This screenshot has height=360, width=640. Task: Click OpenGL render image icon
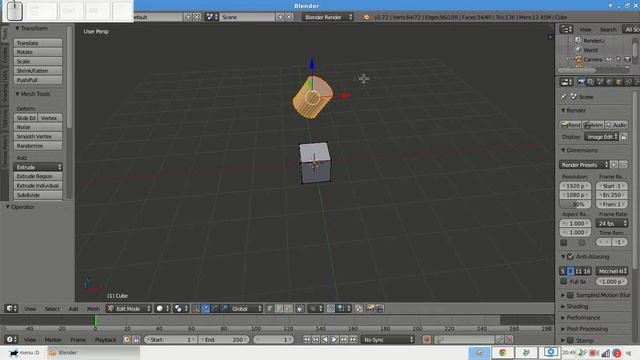(370, 309)
